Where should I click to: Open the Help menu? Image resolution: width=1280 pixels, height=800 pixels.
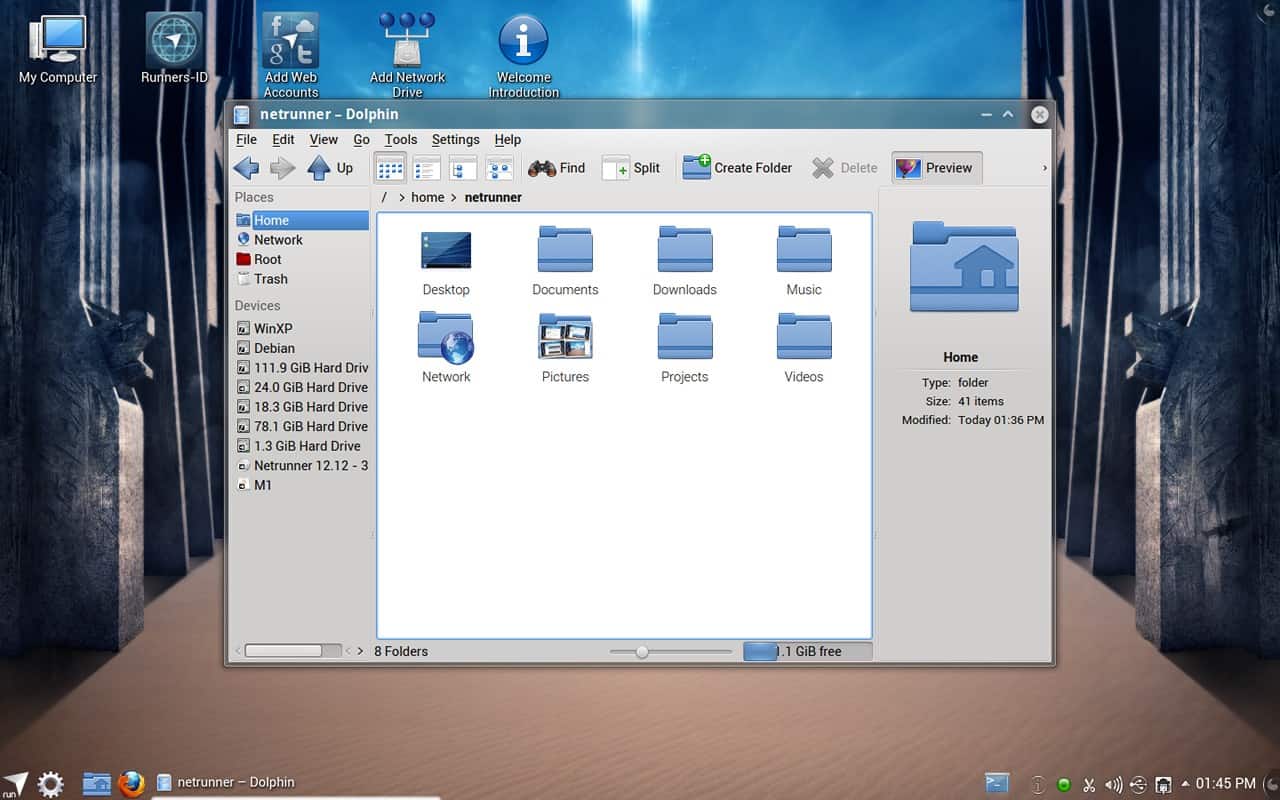point(508,140)
